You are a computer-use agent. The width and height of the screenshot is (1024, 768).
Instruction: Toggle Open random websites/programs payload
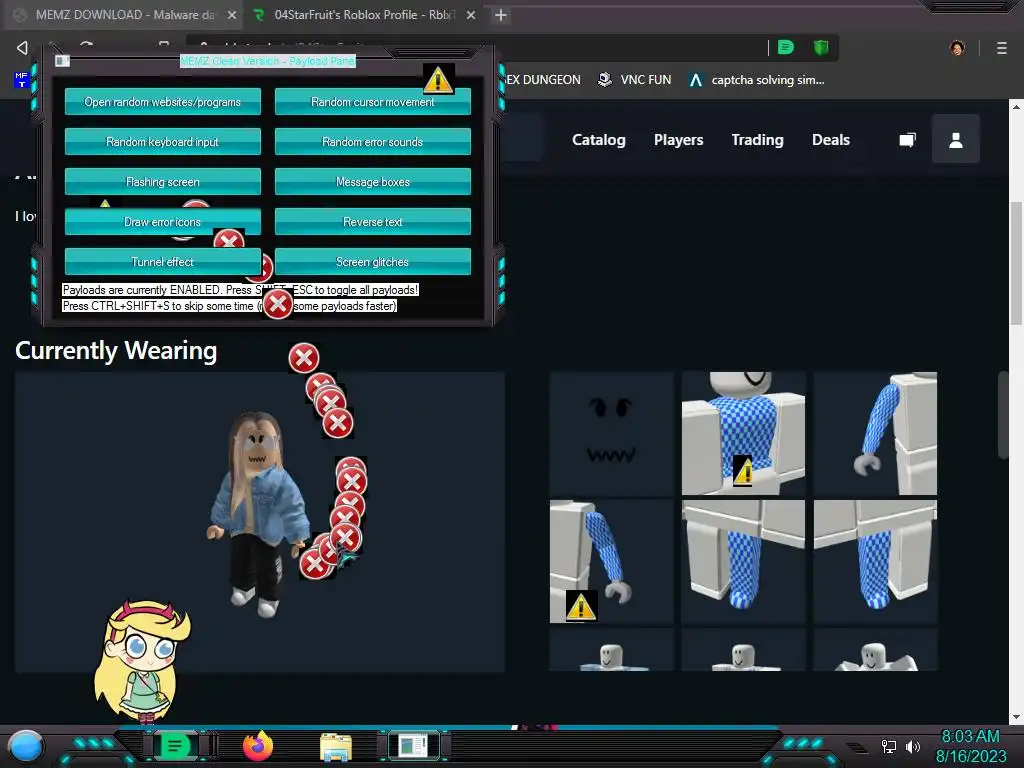[x=163, y=102]
